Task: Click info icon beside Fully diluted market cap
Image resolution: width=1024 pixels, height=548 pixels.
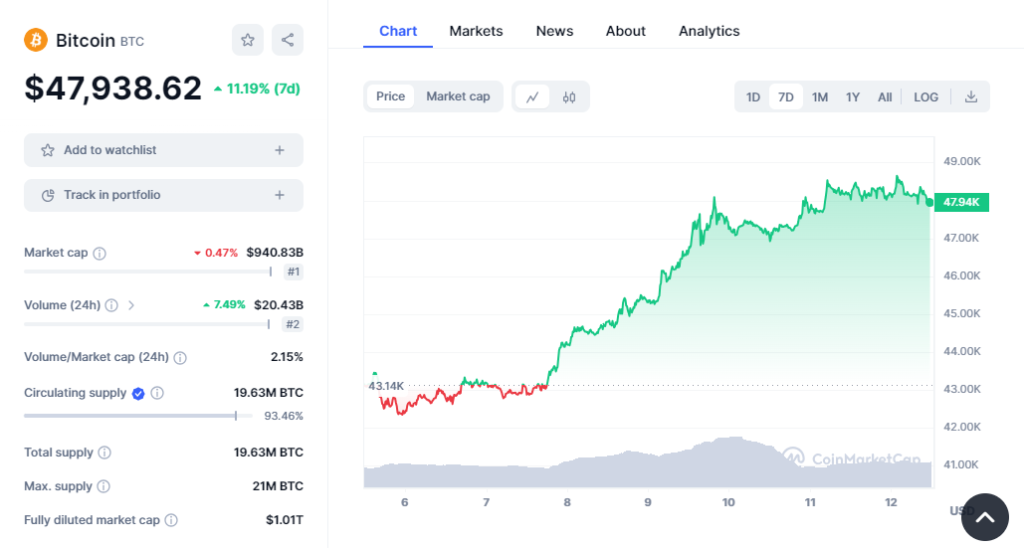Action: click(x=171, y=521)
